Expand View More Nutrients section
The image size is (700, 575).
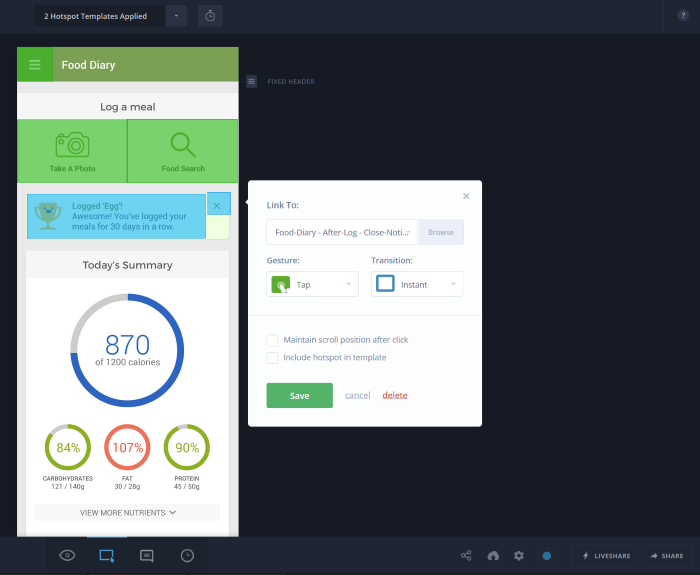click(x=128, y=512)
